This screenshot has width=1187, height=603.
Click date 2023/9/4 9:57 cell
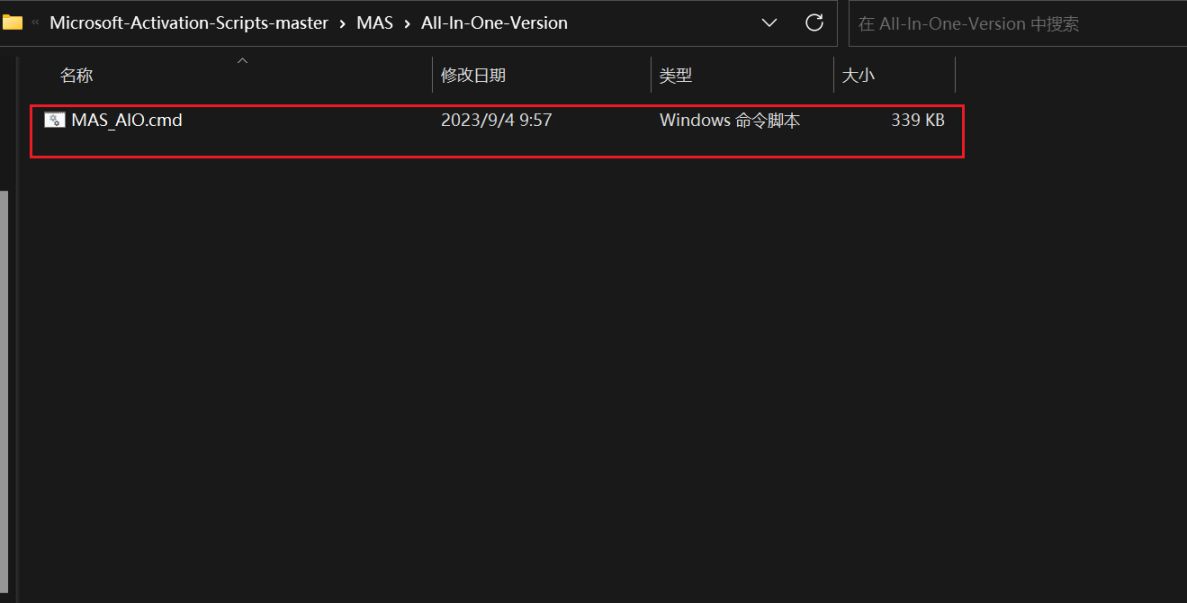tap(497, 120)
